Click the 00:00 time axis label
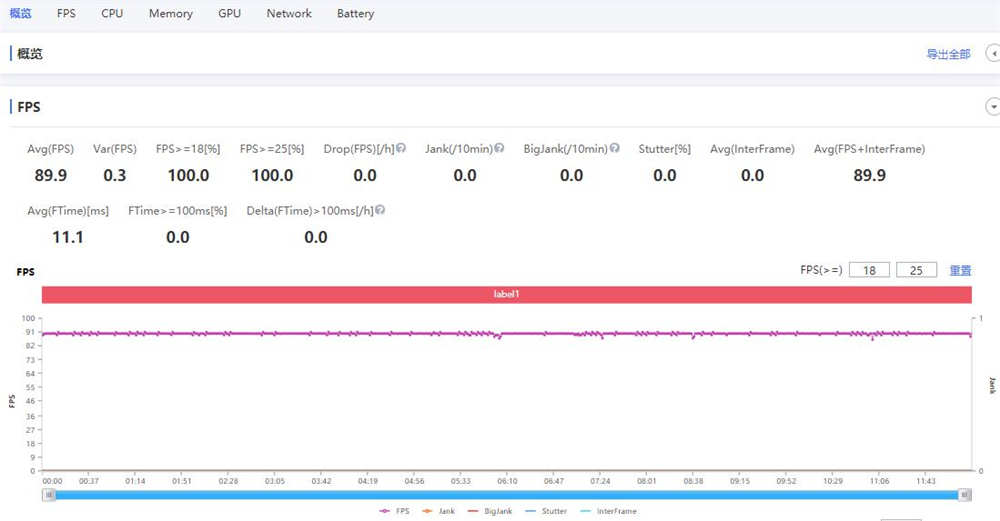Image resolution: width=1000 pixels, height=521 pixels. pos(52,481)
